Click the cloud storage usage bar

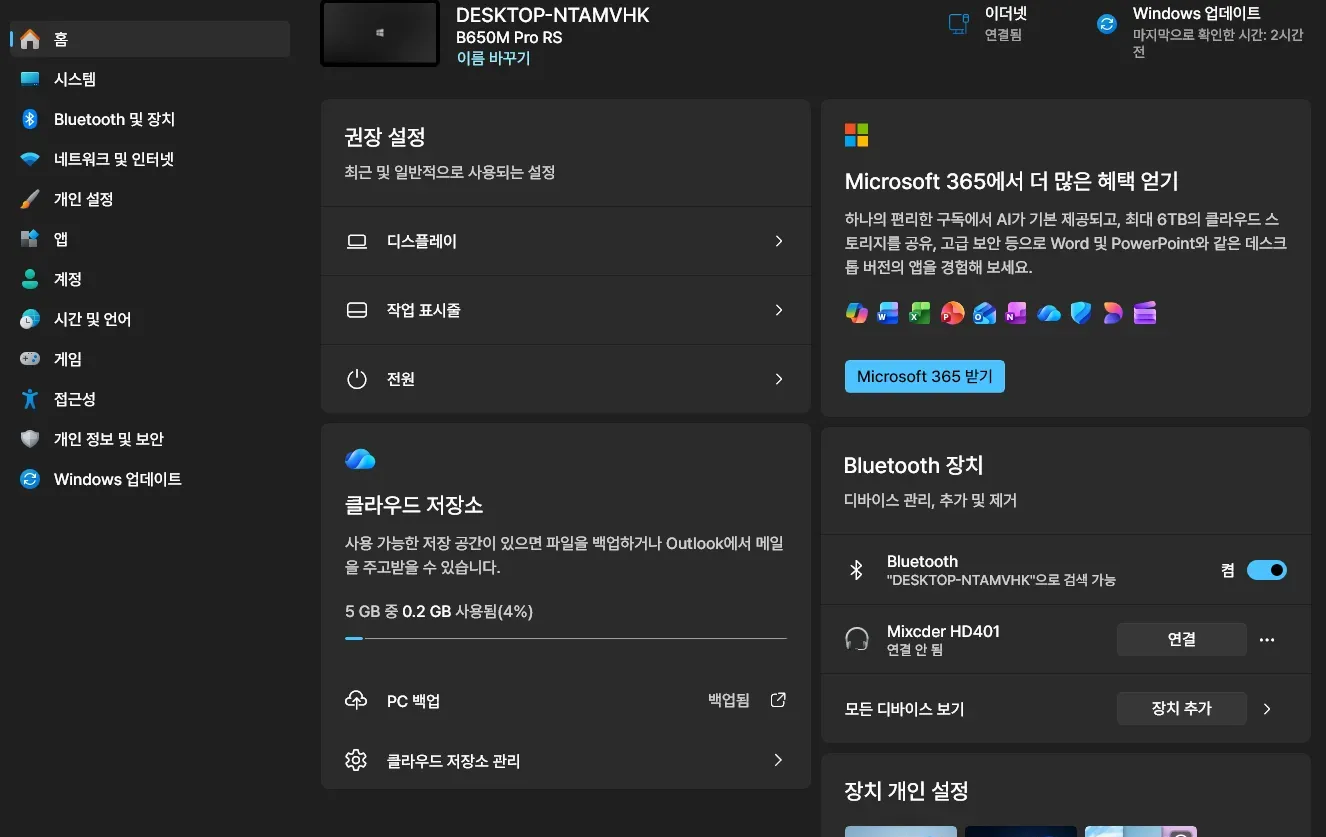point(565,637)
